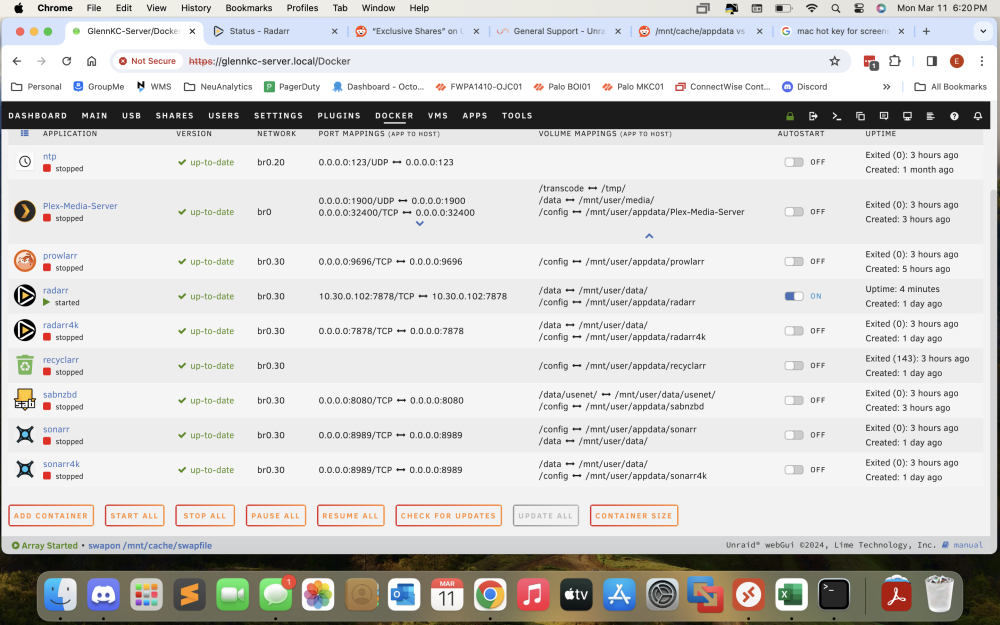This screenshot has width=1000, height=625.
Task: Open Chrome tab search dropdown arrow
Action: tap(983, 31)
